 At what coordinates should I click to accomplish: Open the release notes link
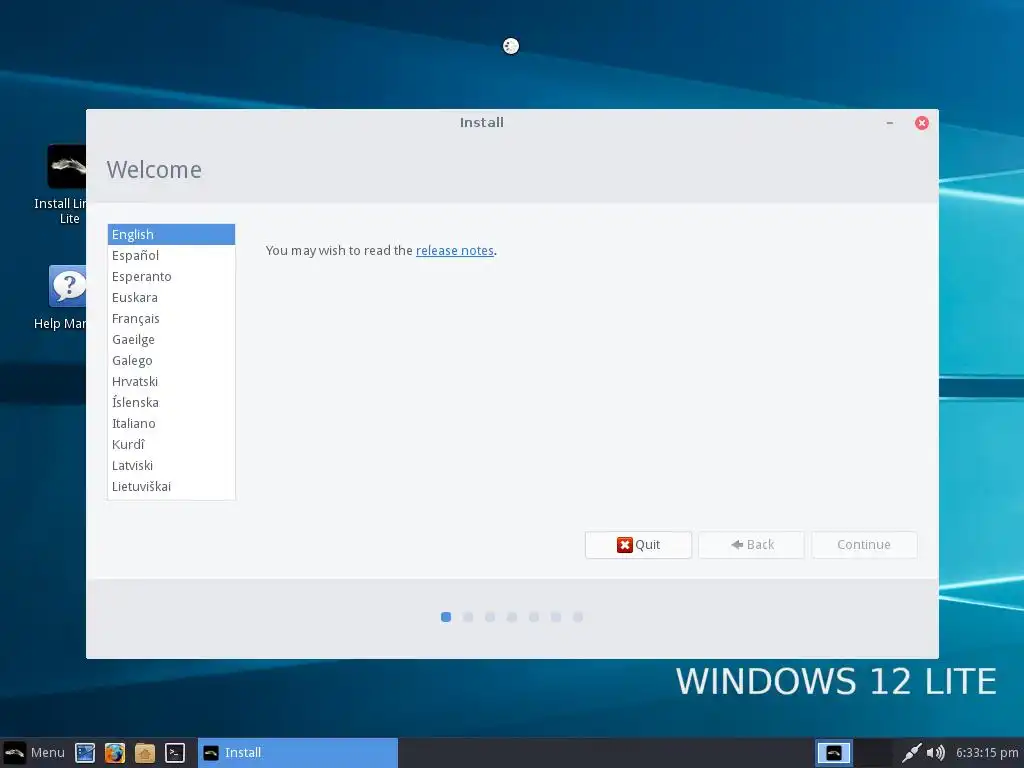pyautogui.click(x=455, y=251)
